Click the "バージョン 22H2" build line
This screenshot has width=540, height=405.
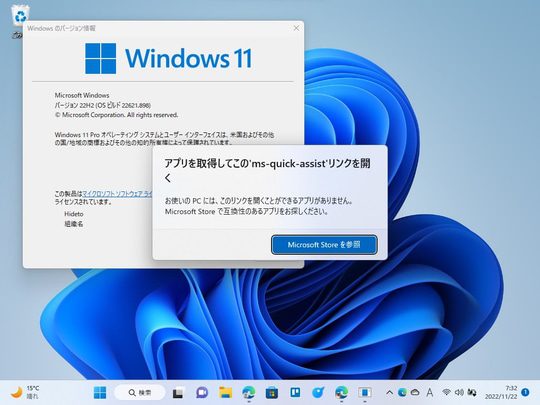point(102,105)
